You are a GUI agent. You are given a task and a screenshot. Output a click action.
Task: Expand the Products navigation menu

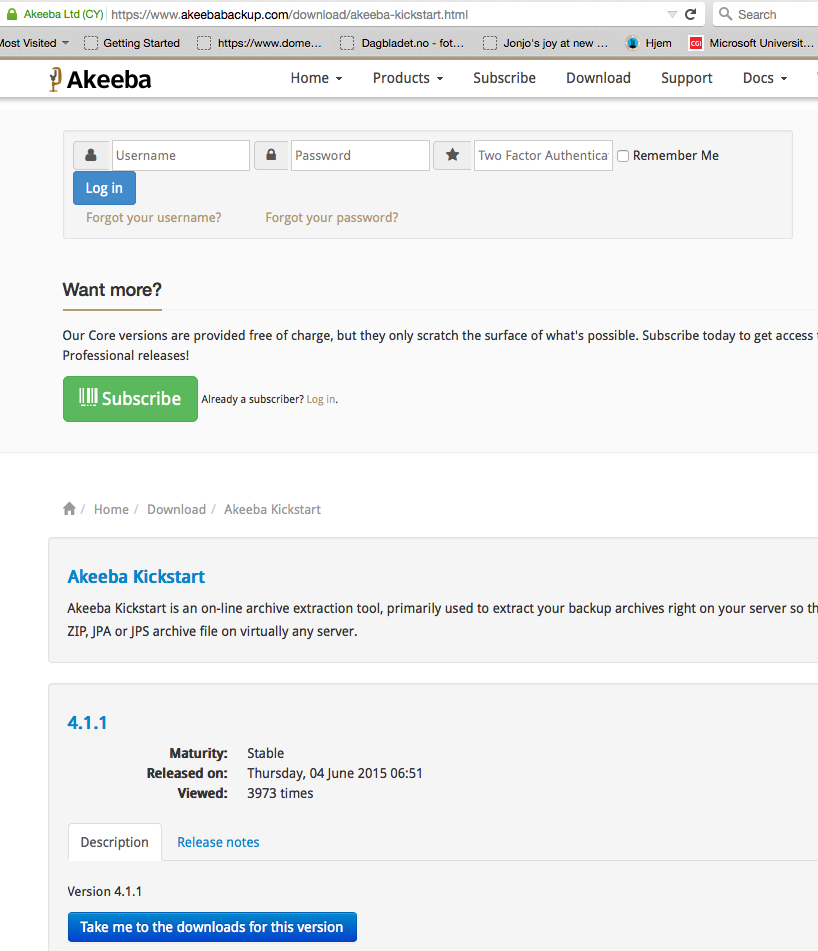(x=408, y=78)
